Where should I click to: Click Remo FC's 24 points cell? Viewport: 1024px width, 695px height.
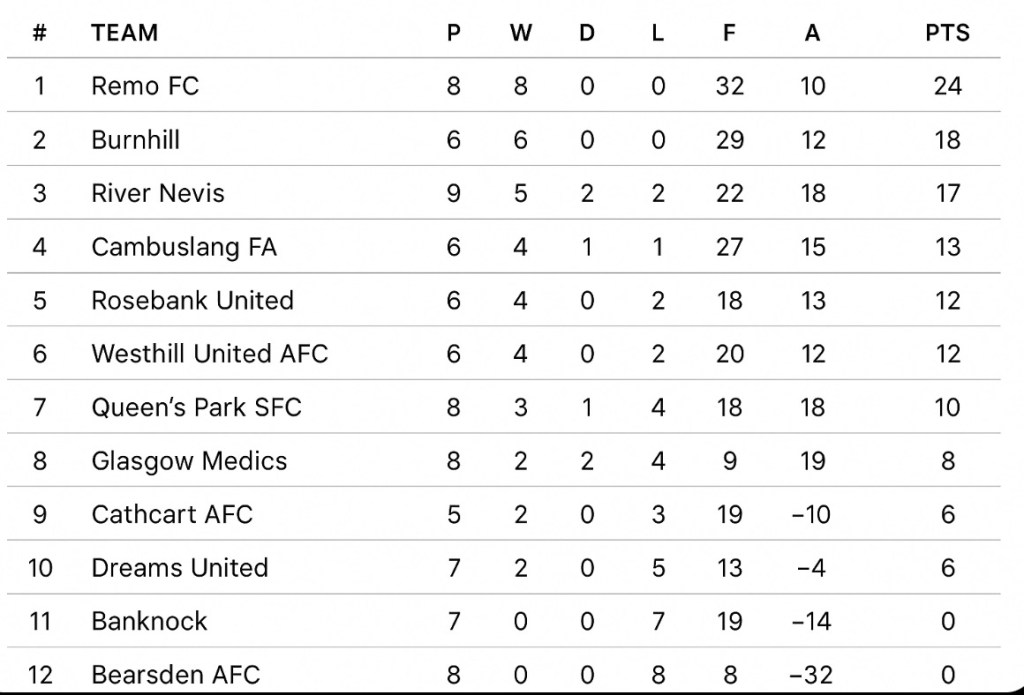pyautogui.click(x=947, y=86)
